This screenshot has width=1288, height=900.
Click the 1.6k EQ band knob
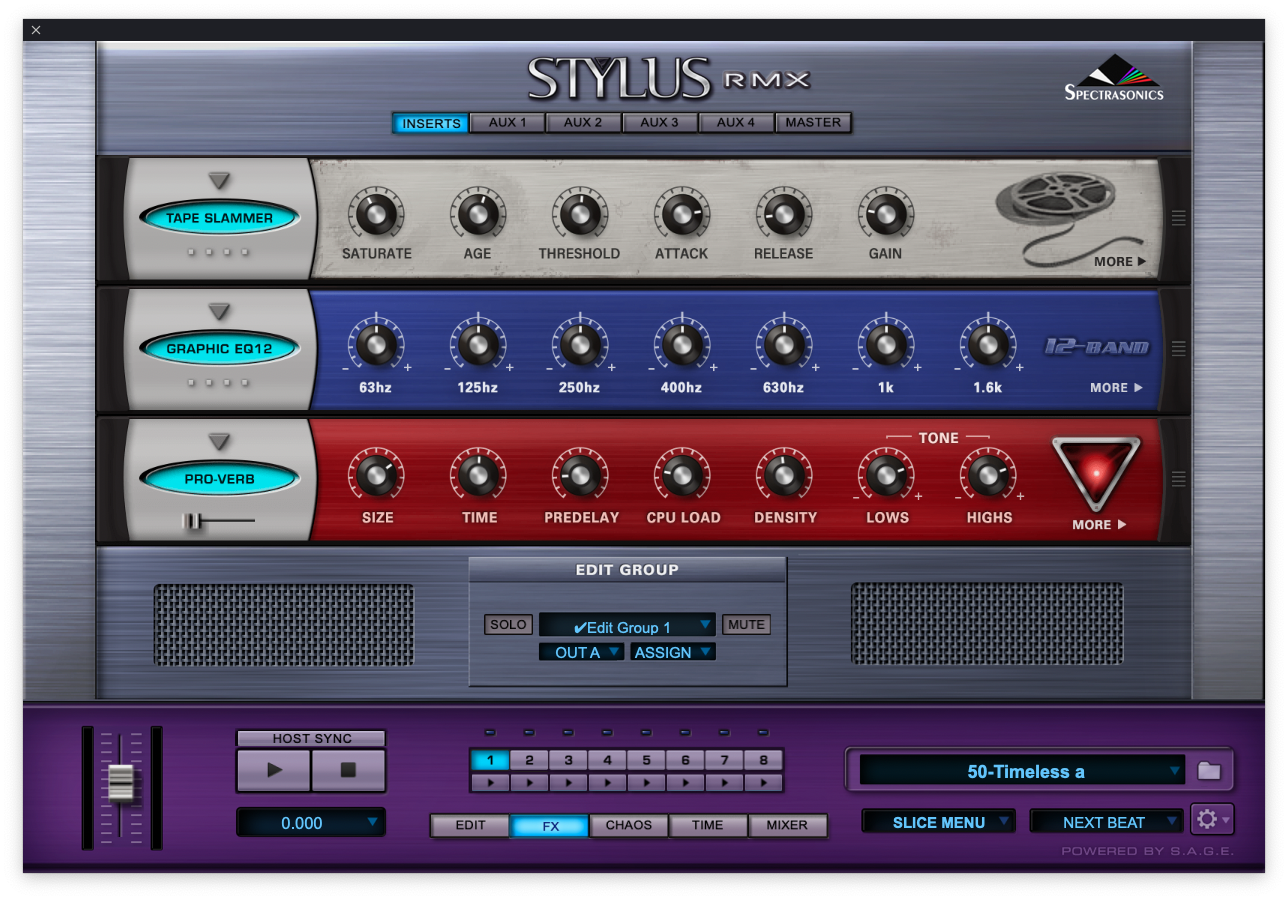[988, 345]
